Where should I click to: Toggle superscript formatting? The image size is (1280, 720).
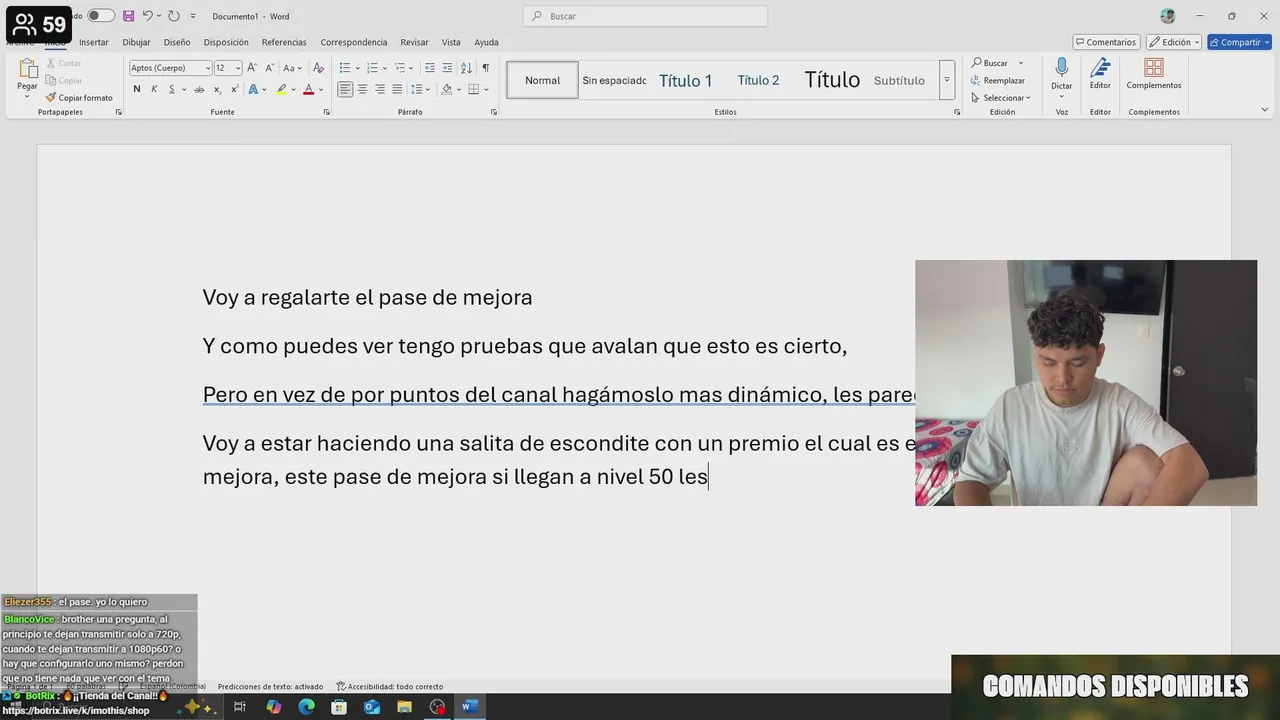[233, 89]
